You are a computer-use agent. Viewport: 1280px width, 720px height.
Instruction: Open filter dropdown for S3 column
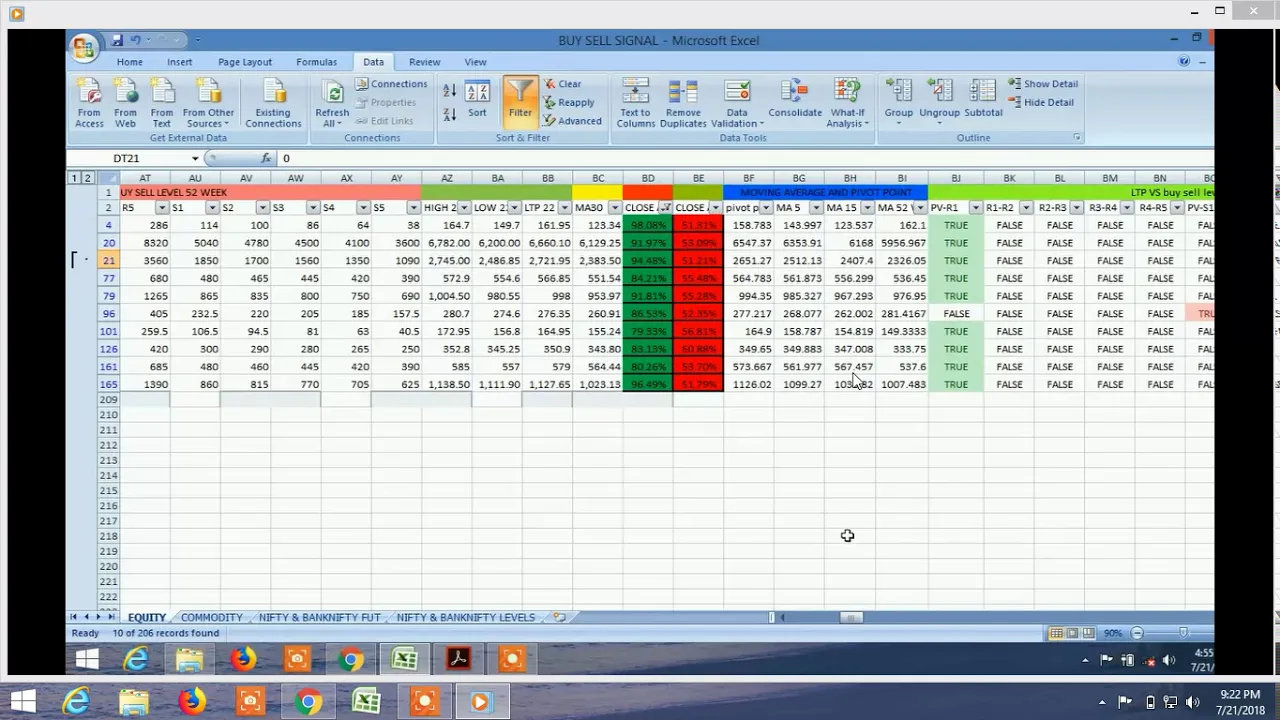(x=313, y=208)
